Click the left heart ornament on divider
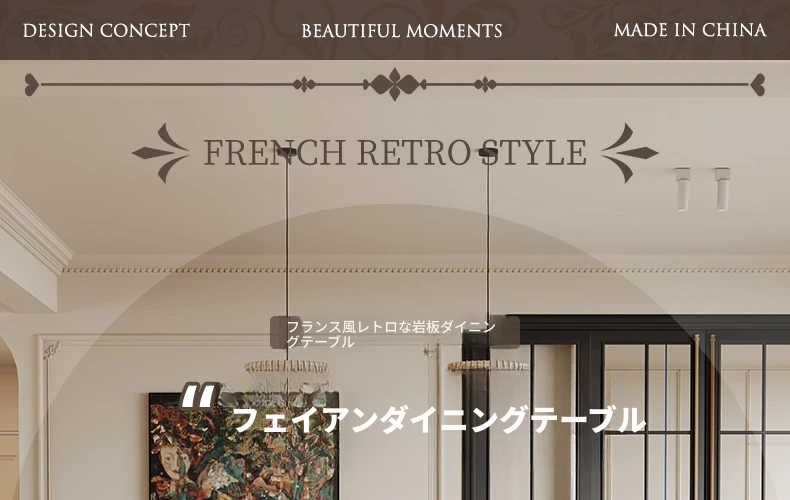This screenshot has width=790, height=500. pos(32,84)
